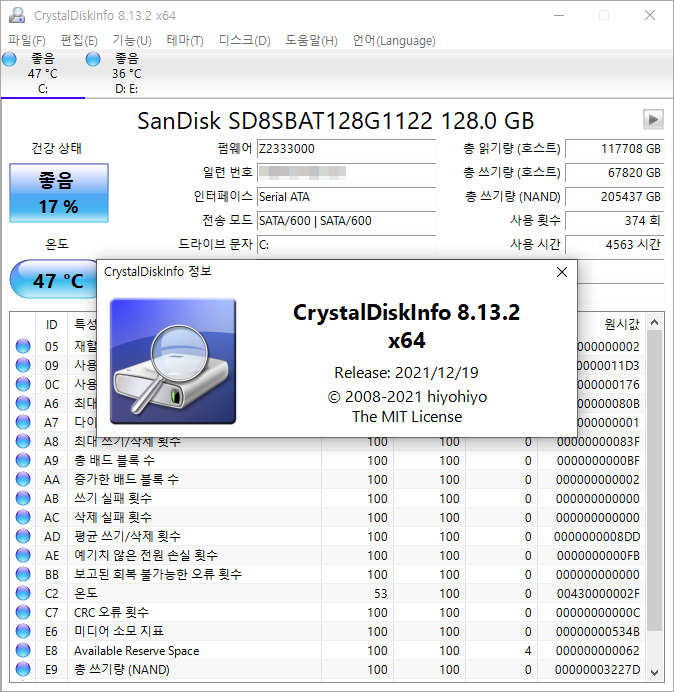Click status orb of attribute E8
Viewport: 674px width, 692px height.
point(23,650)
